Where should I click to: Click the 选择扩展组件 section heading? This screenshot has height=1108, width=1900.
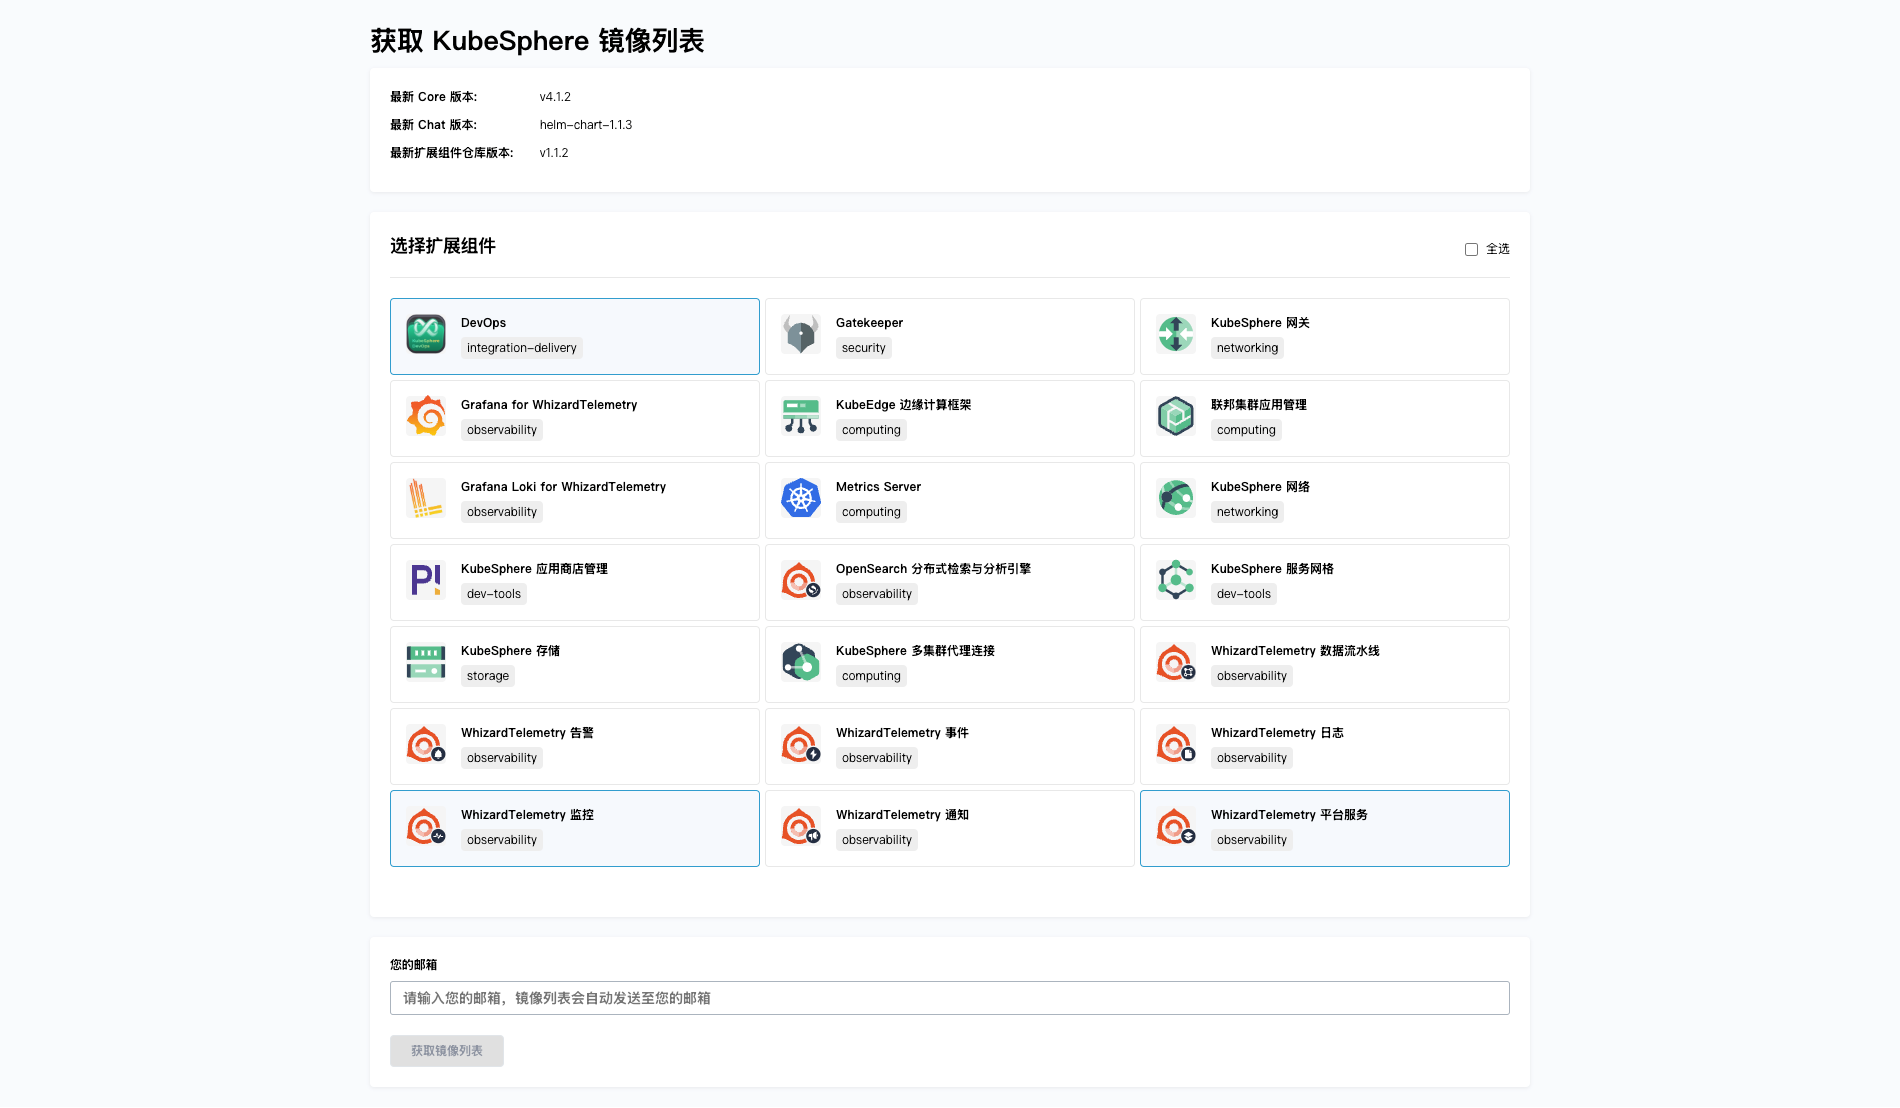(443, 246)
